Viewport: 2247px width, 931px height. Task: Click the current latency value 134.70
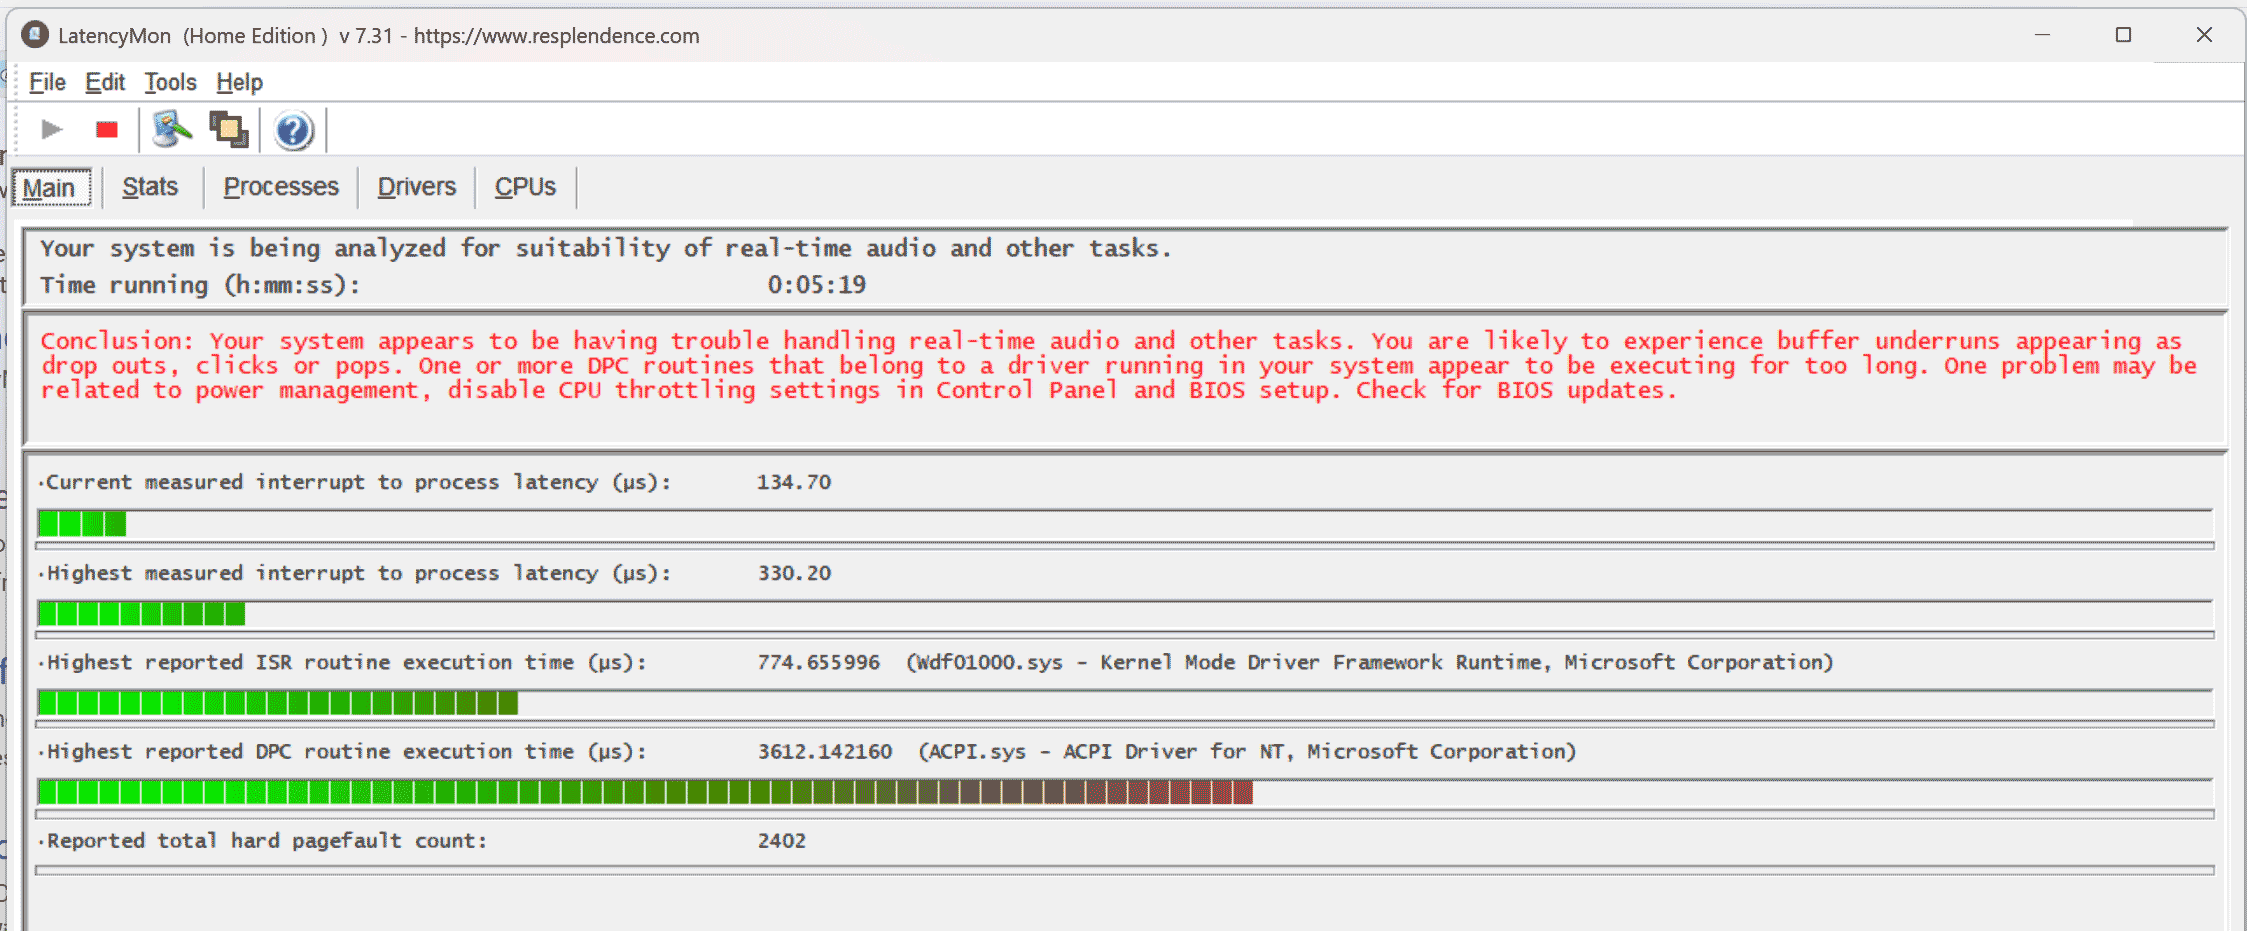coord(794,482)
